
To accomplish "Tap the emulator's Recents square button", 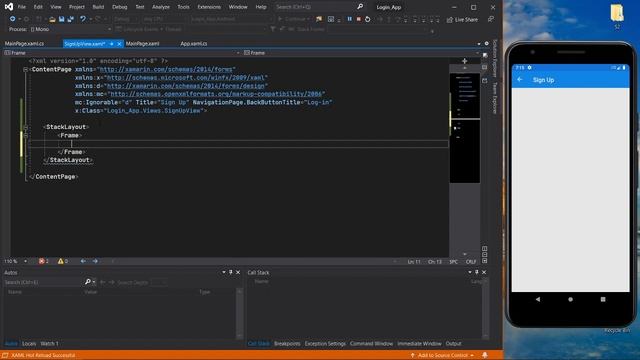I will coord(603,299).
